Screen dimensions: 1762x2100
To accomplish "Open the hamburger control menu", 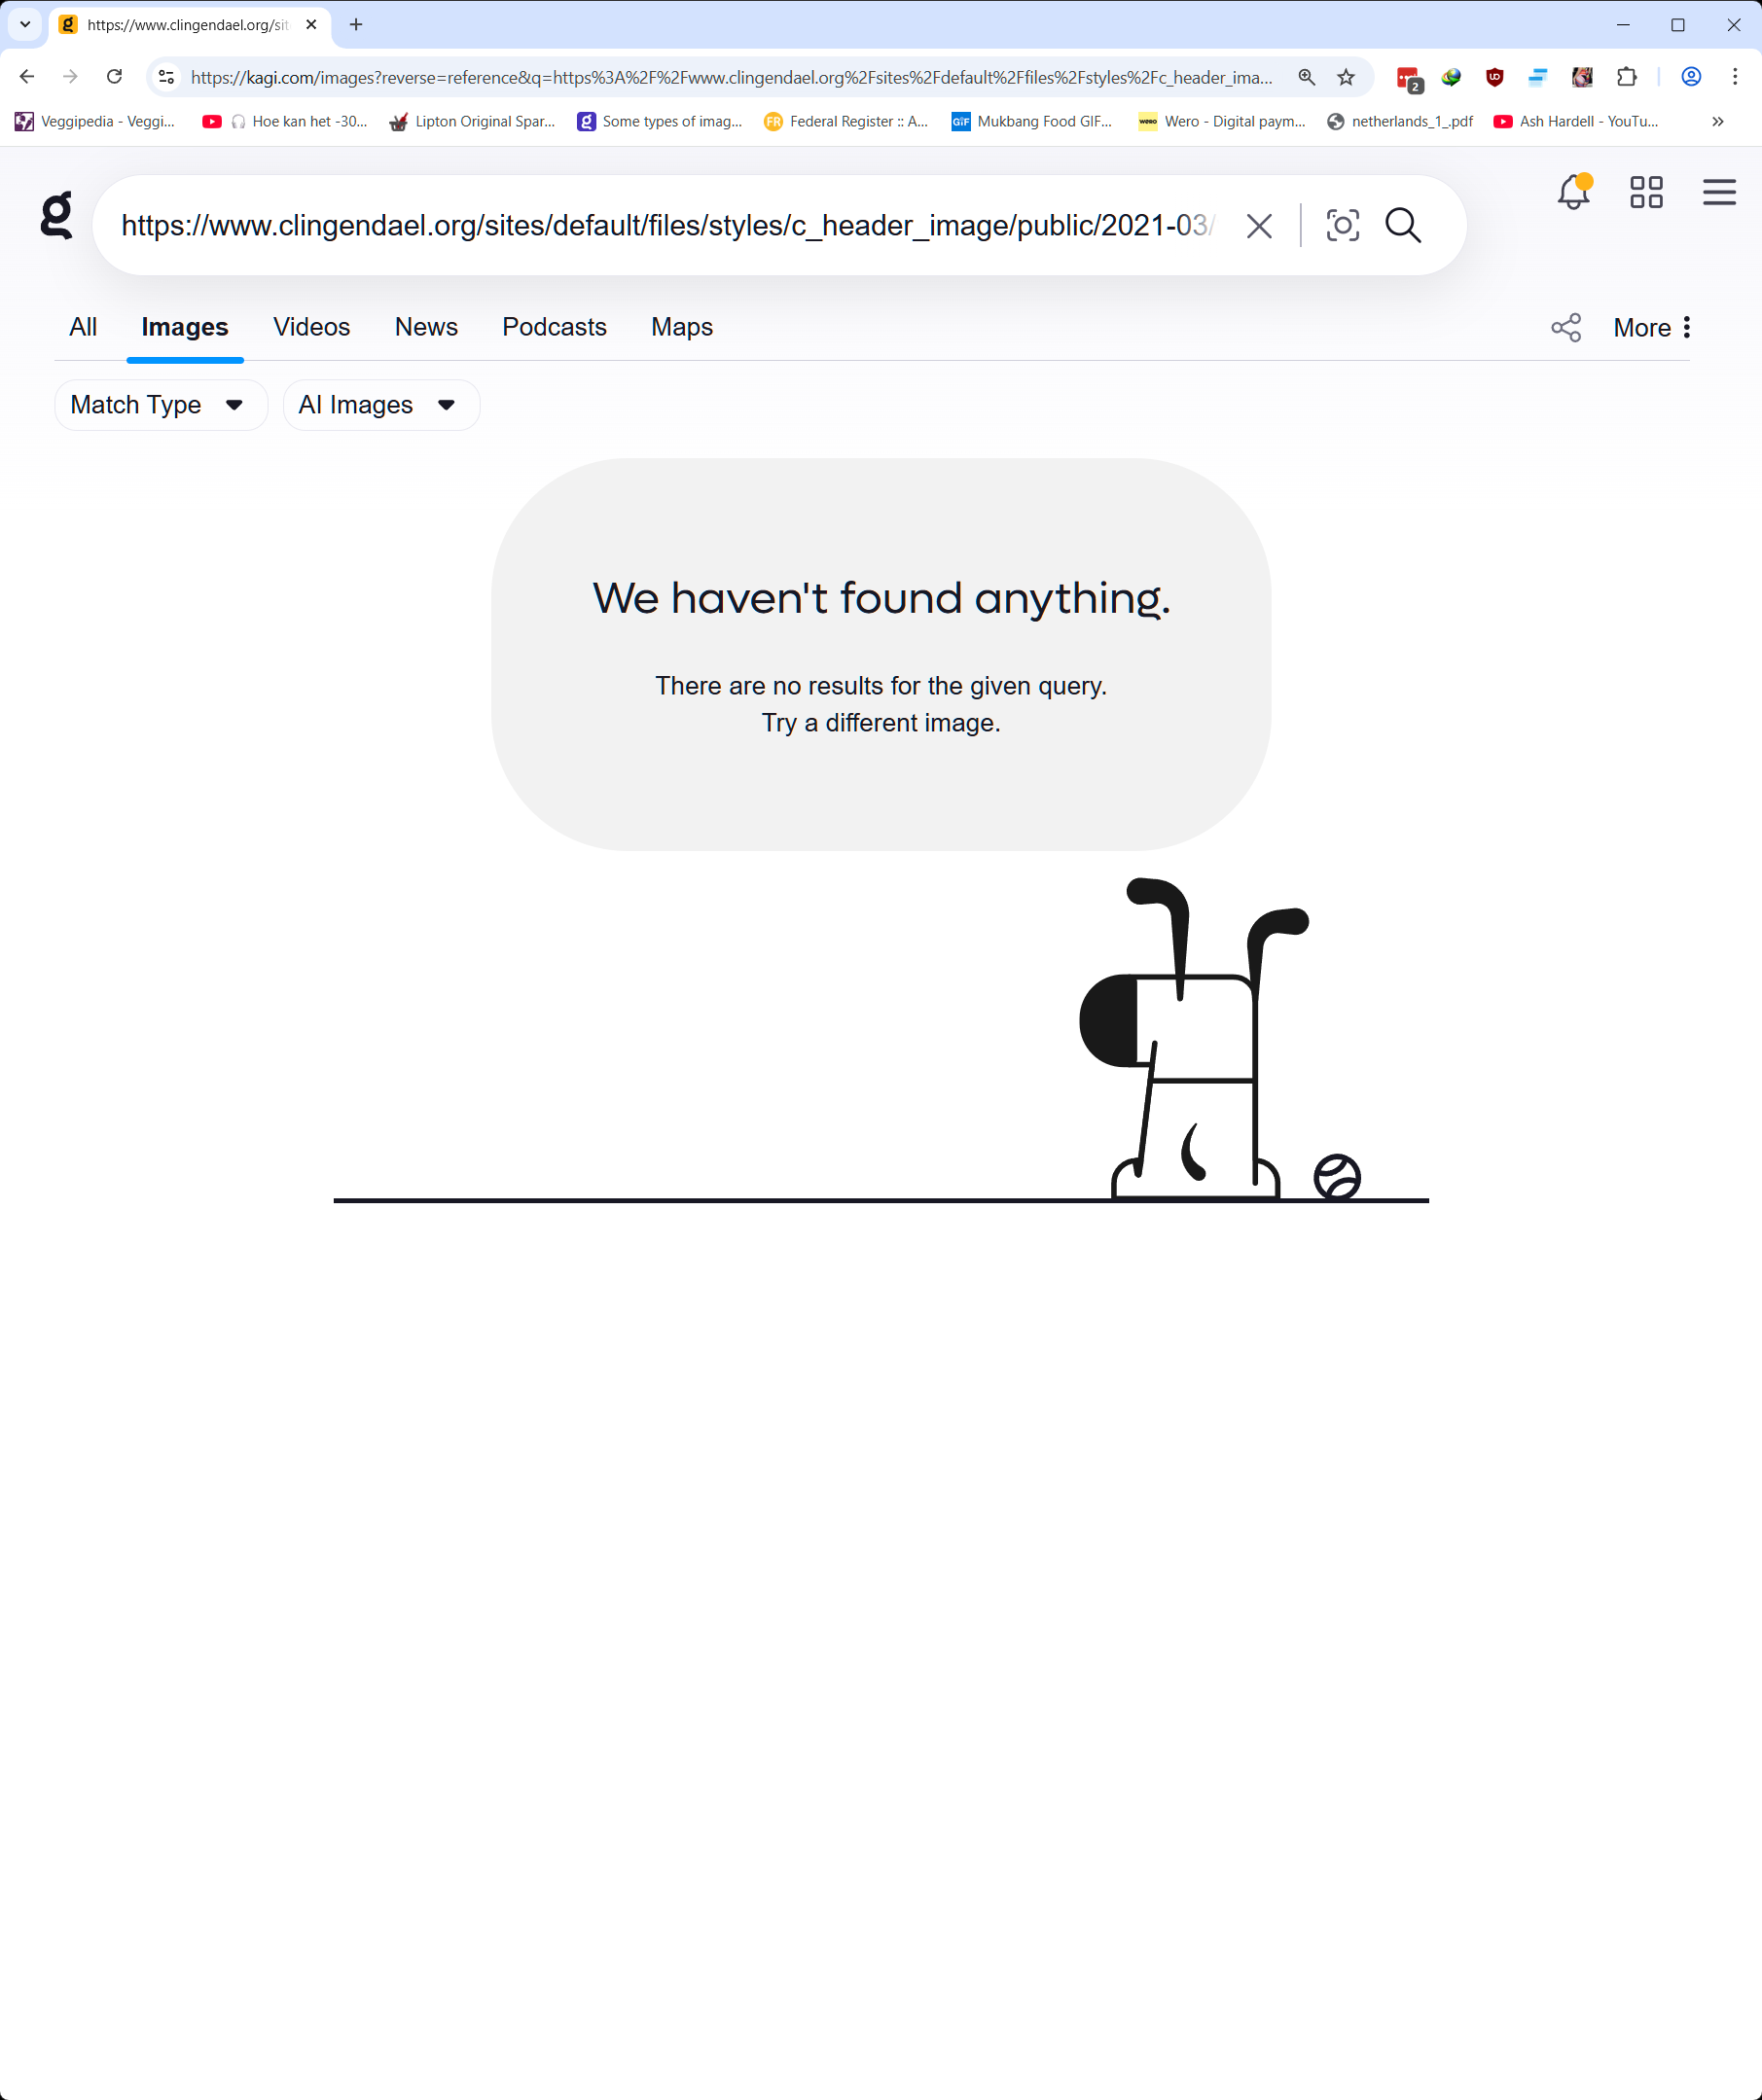I will [1719, 192].
